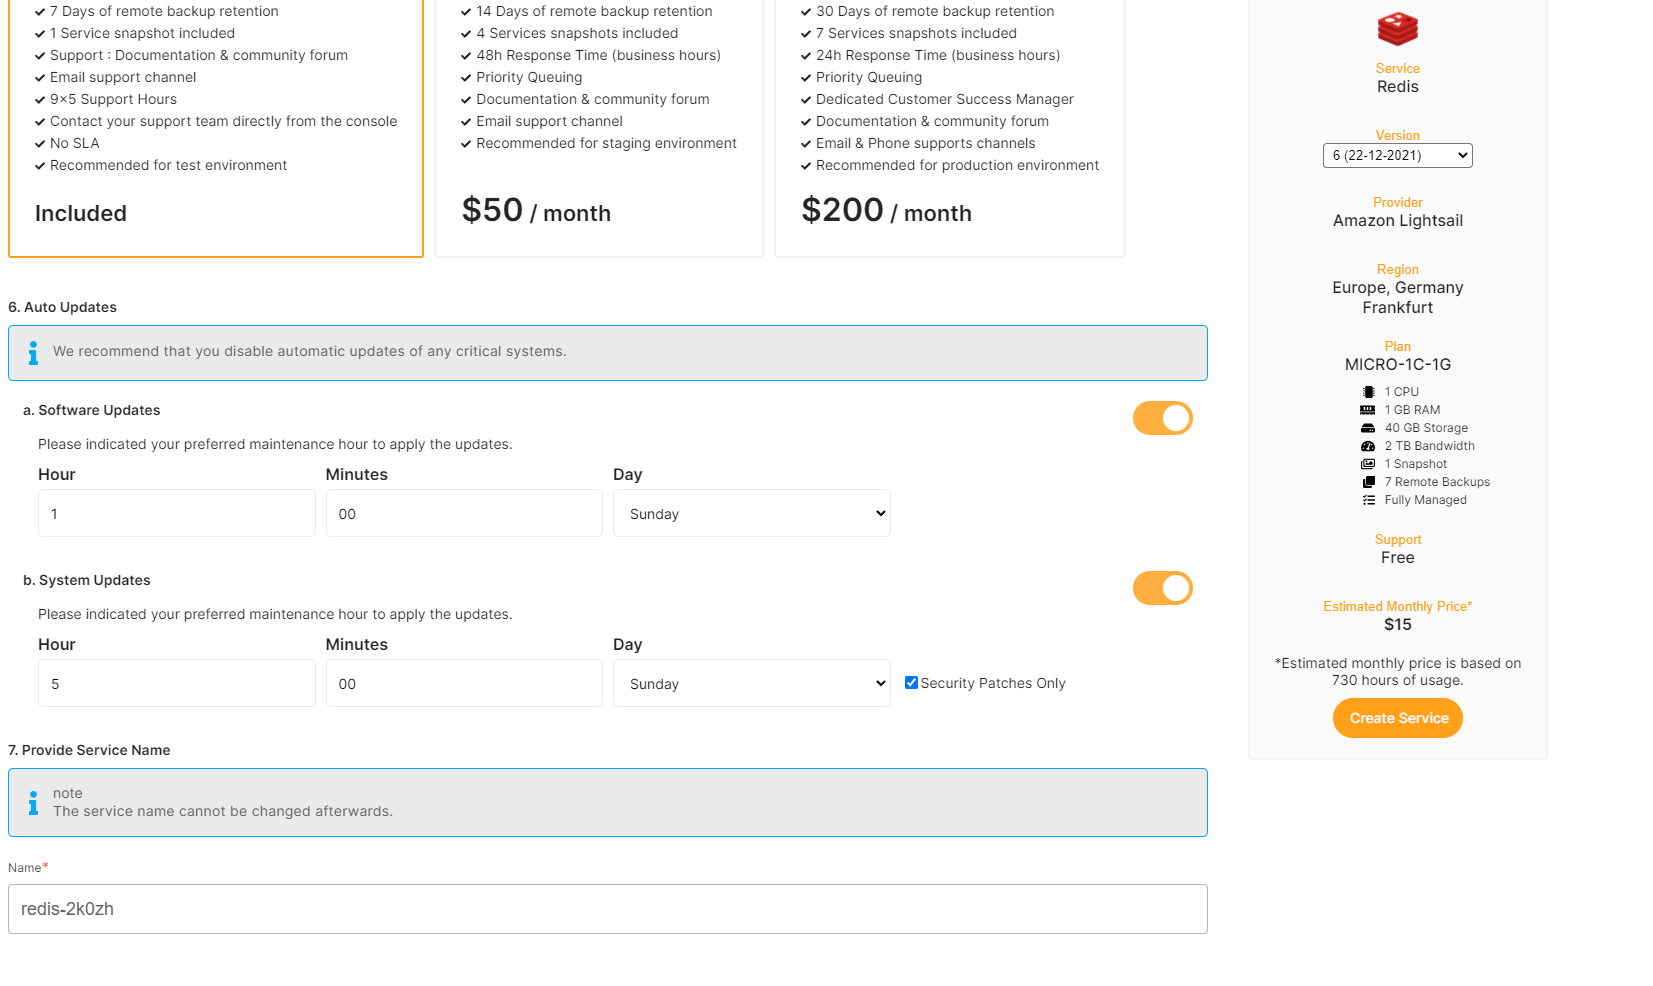The width and height of the screenshot is (1653, 986).
Task: Click the service Name input field
Action: [x=607, y=909]
